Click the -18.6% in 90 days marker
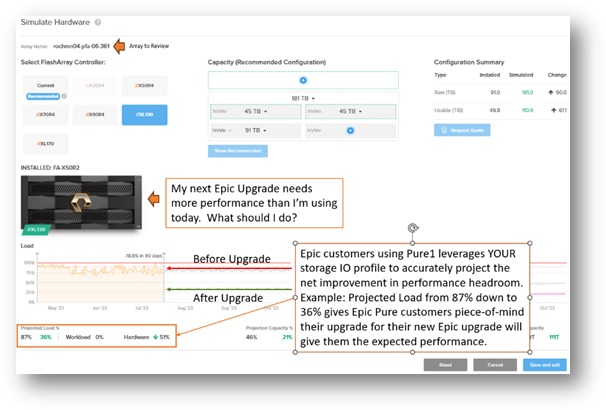 coord(143,256)
